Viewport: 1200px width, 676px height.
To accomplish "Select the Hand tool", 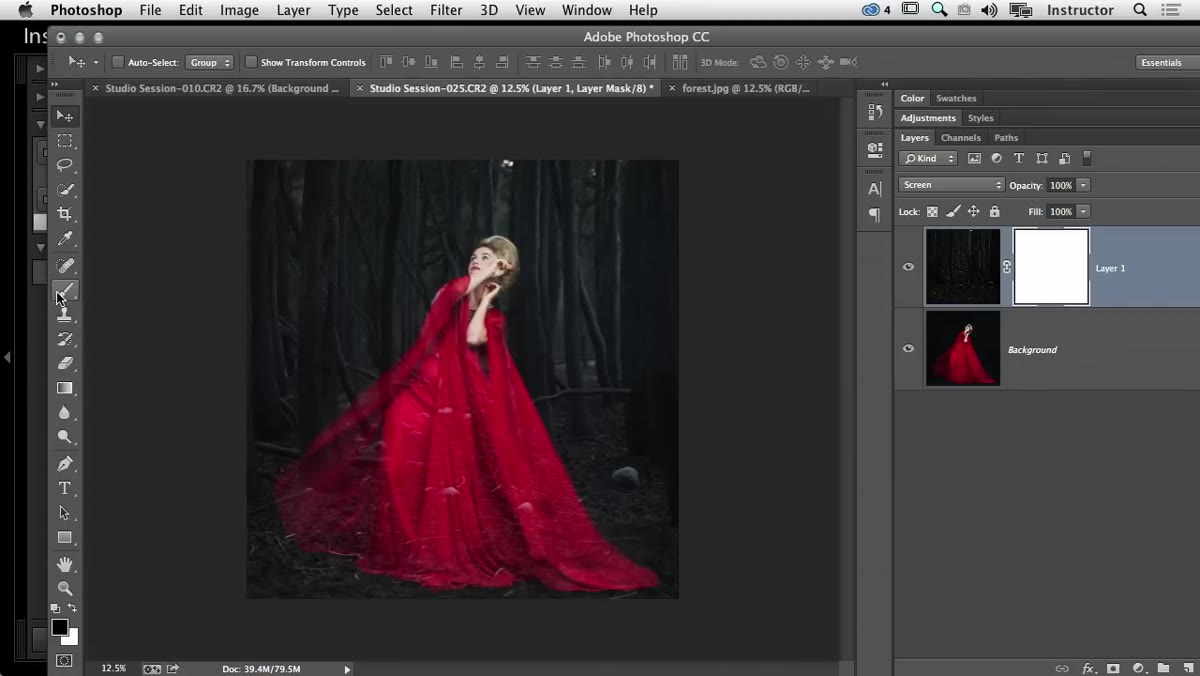I will [x=65, y=565].
